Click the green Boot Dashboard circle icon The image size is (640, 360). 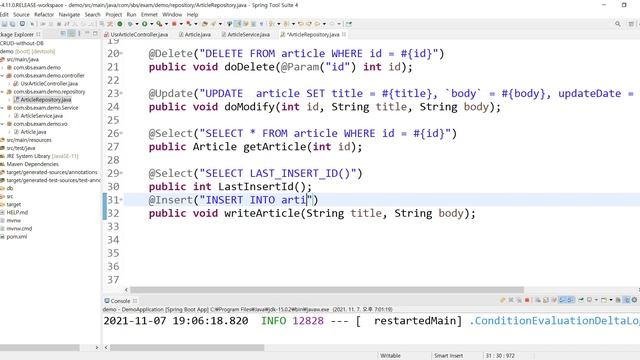point(120,24)
